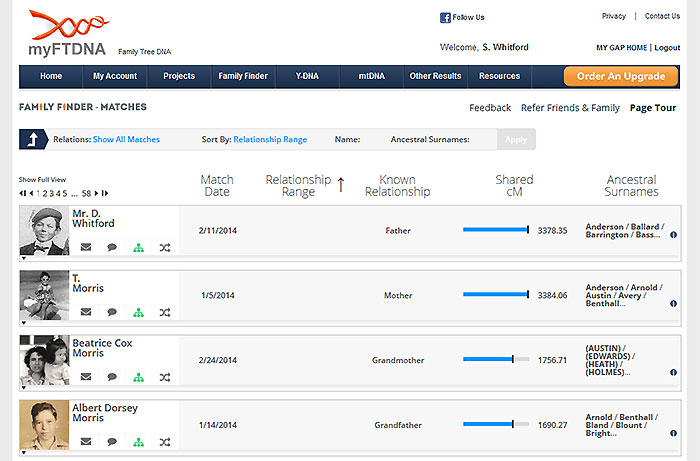Open Sort By Relationship Range dropdown

coord(270,139)
